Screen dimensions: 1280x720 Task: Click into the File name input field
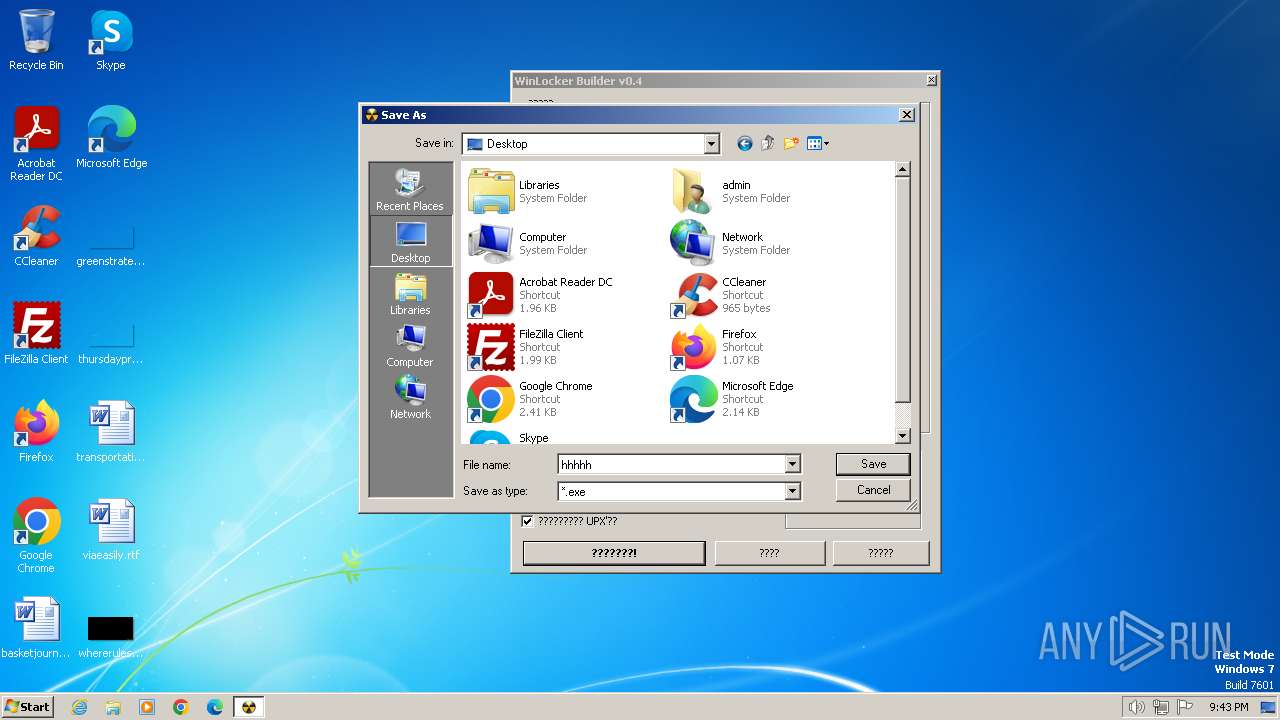coord(671,464)
